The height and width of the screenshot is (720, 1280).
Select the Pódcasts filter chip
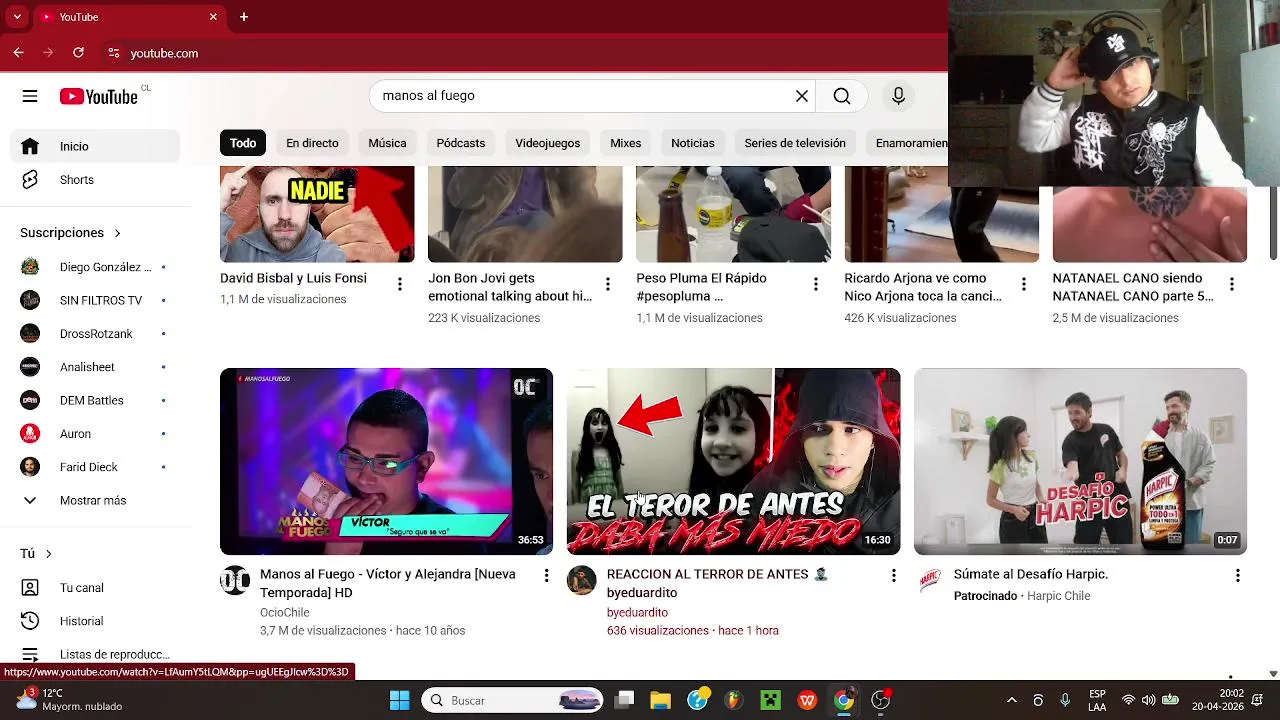(x=461, y=143)
